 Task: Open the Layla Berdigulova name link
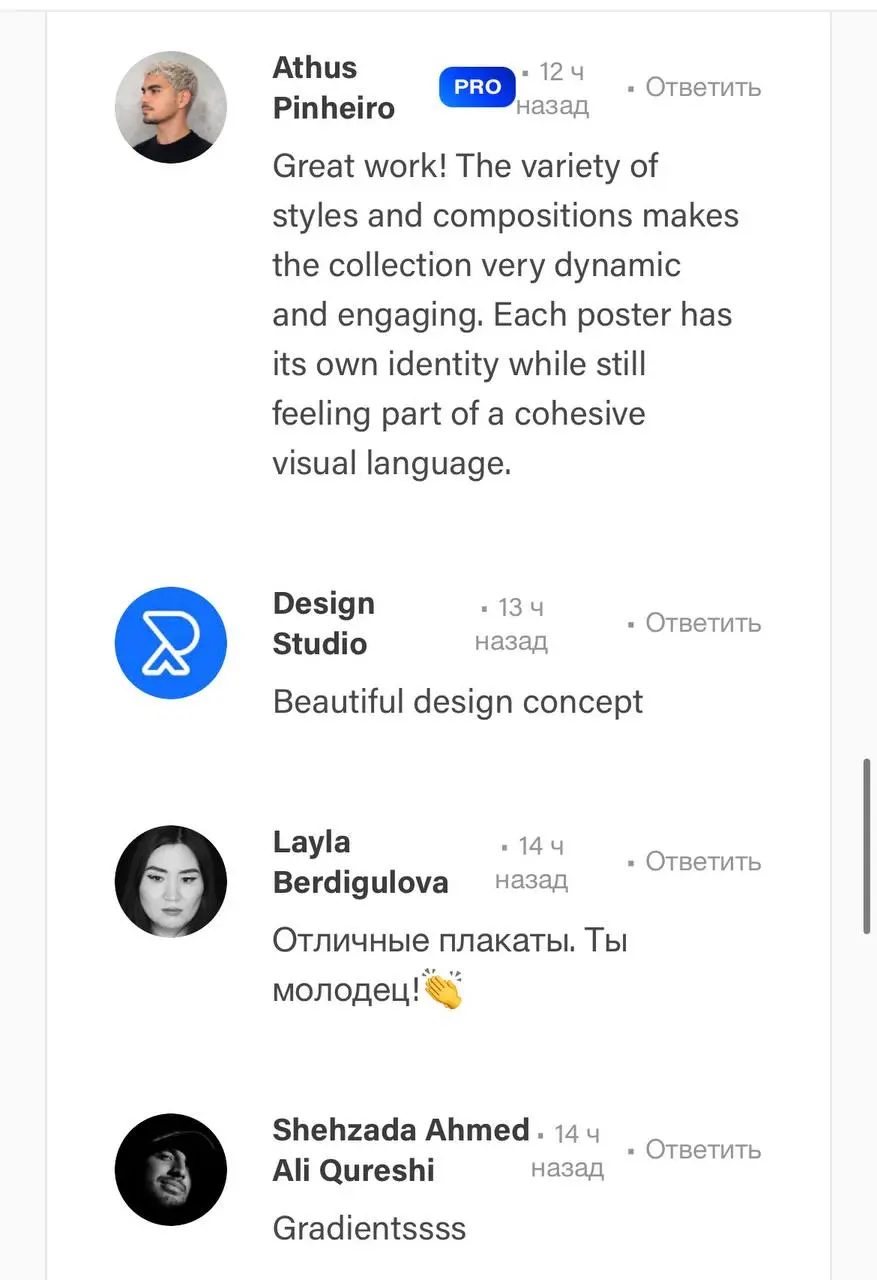[360, 862]
